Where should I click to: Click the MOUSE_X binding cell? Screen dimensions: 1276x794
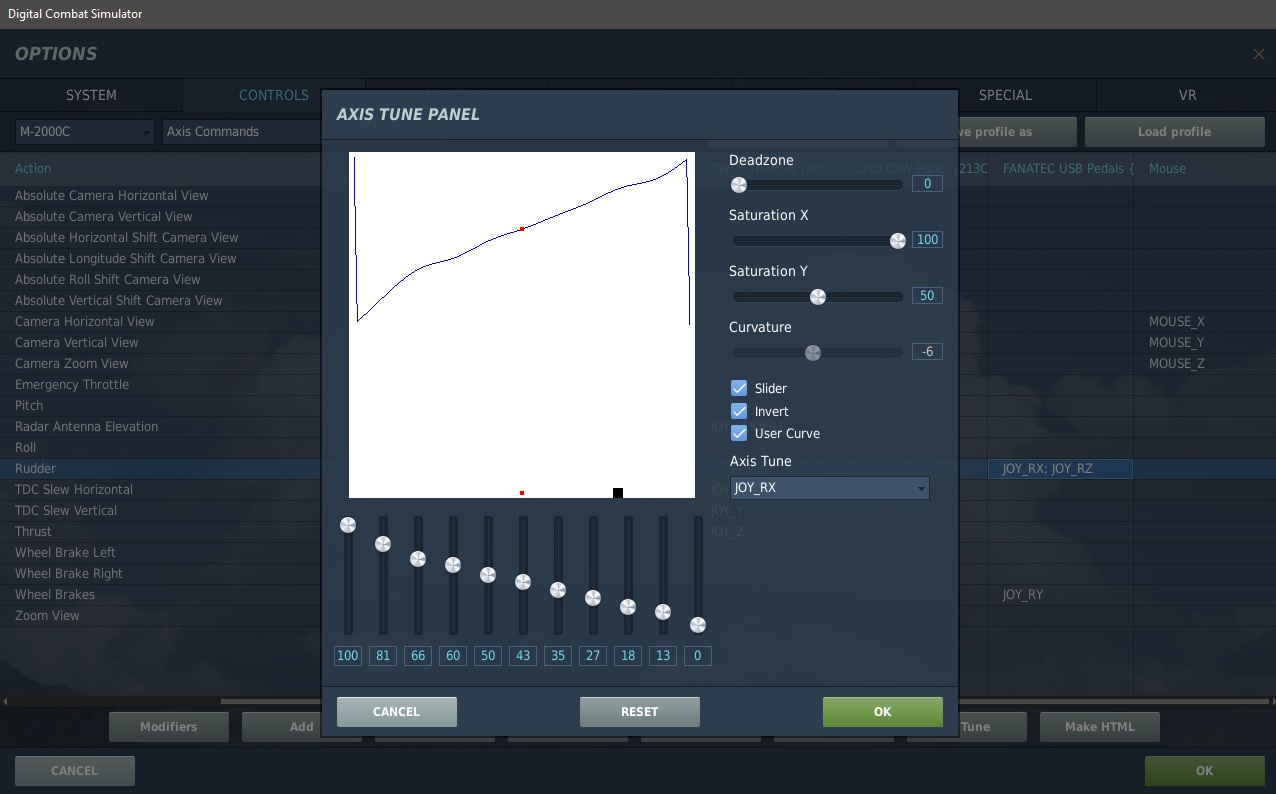pyautogui.click(x=1204, y=321)
